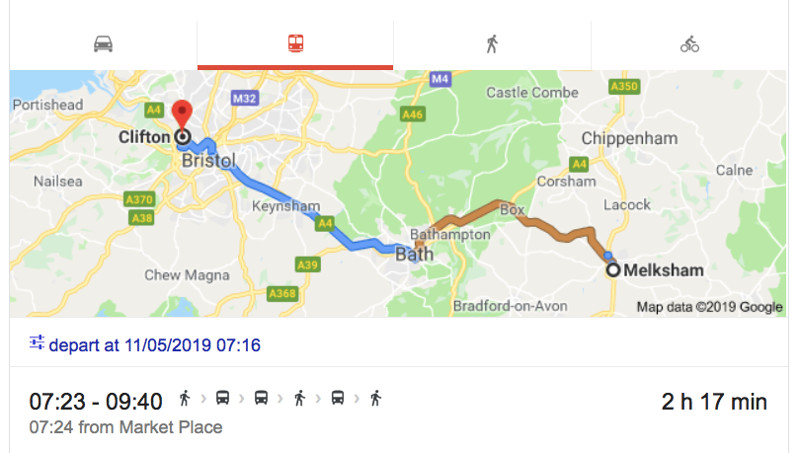The image size is (800, 453).
Task: Click the Bristol label on the map
Action: pyautogui.click(x=209, y=161)
